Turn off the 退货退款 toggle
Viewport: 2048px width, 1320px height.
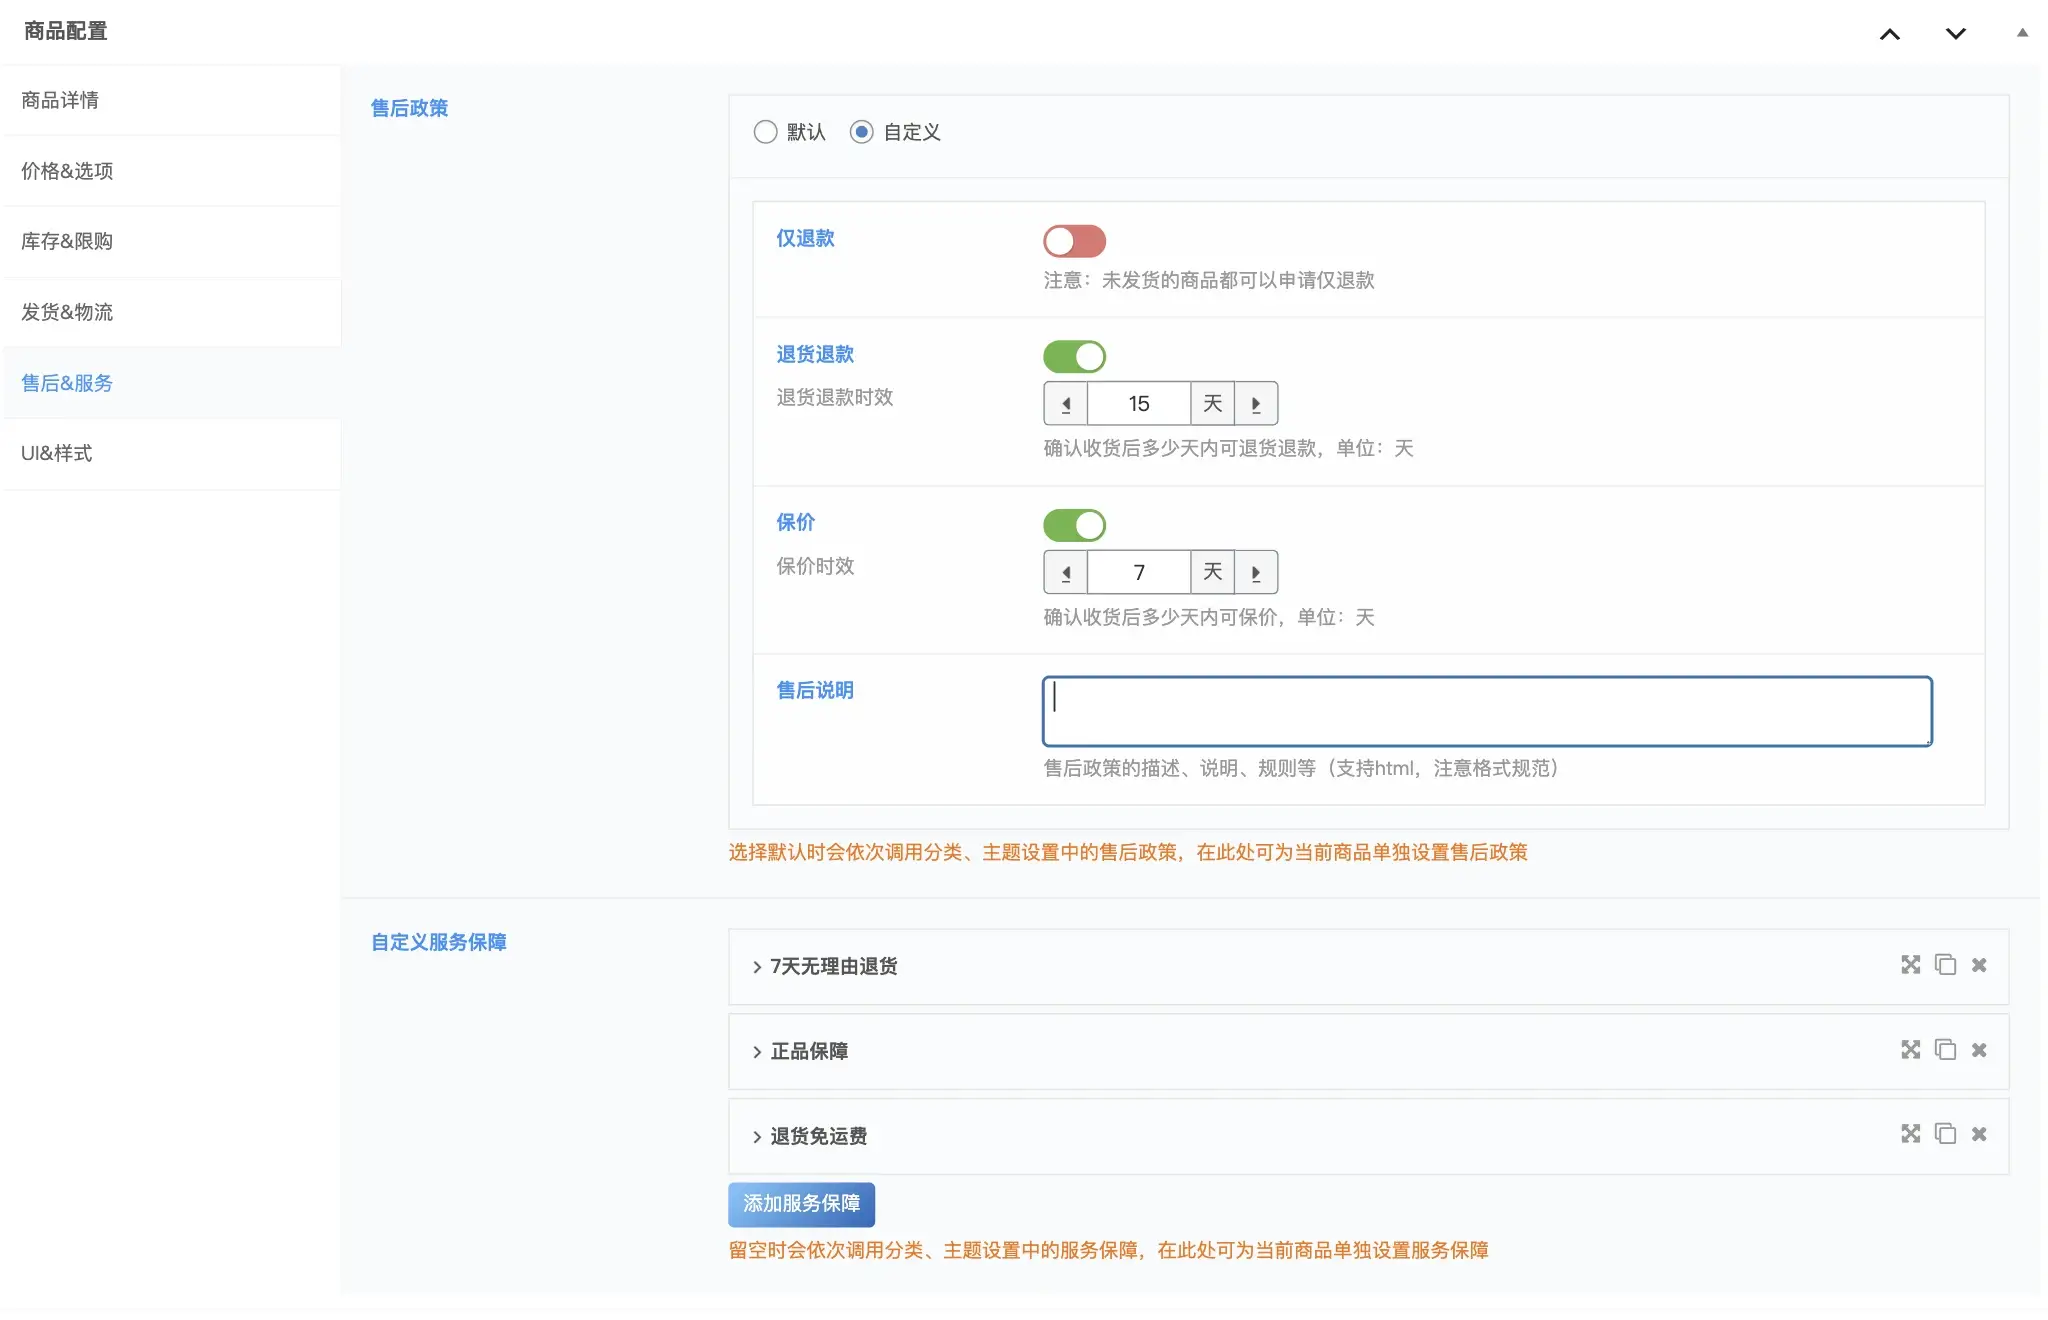click(1074, 357)
